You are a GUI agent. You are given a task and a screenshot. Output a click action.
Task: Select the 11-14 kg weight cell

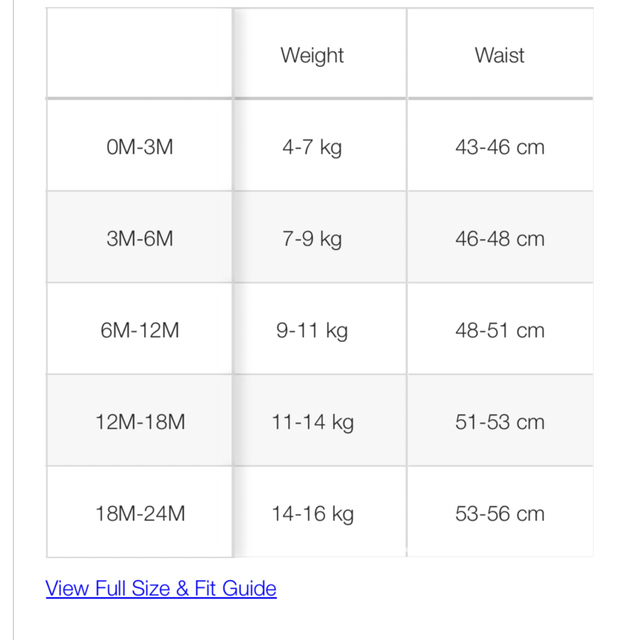coord(320,420)
